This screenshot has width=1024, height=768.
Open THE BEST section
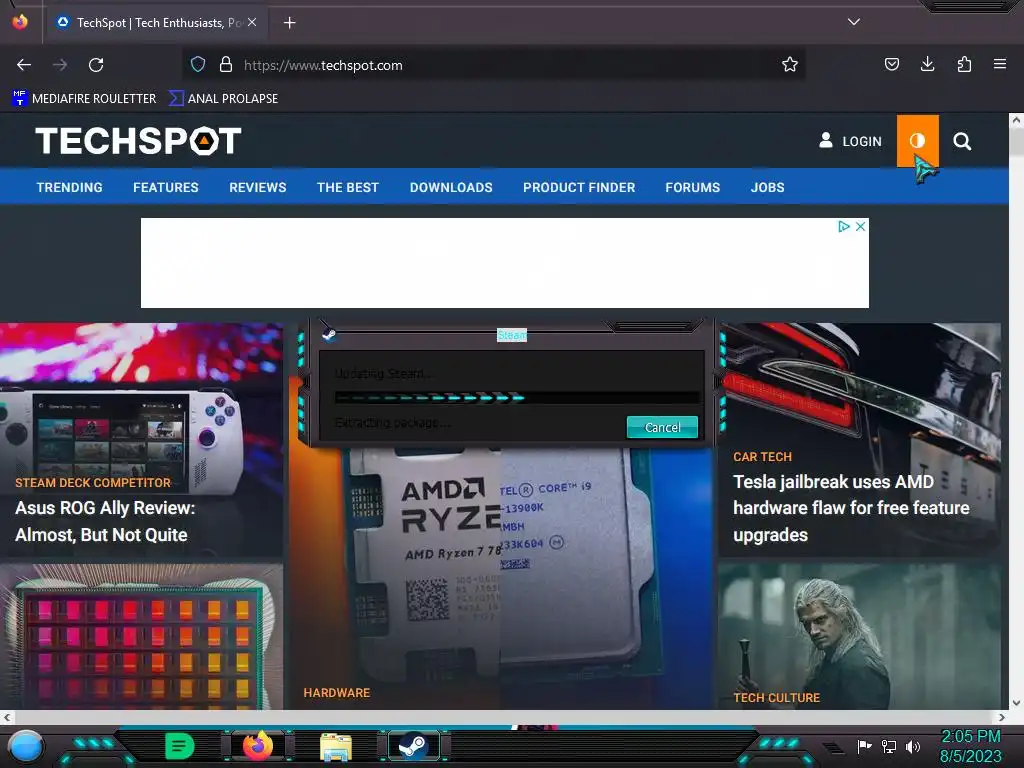coord(347,187)
